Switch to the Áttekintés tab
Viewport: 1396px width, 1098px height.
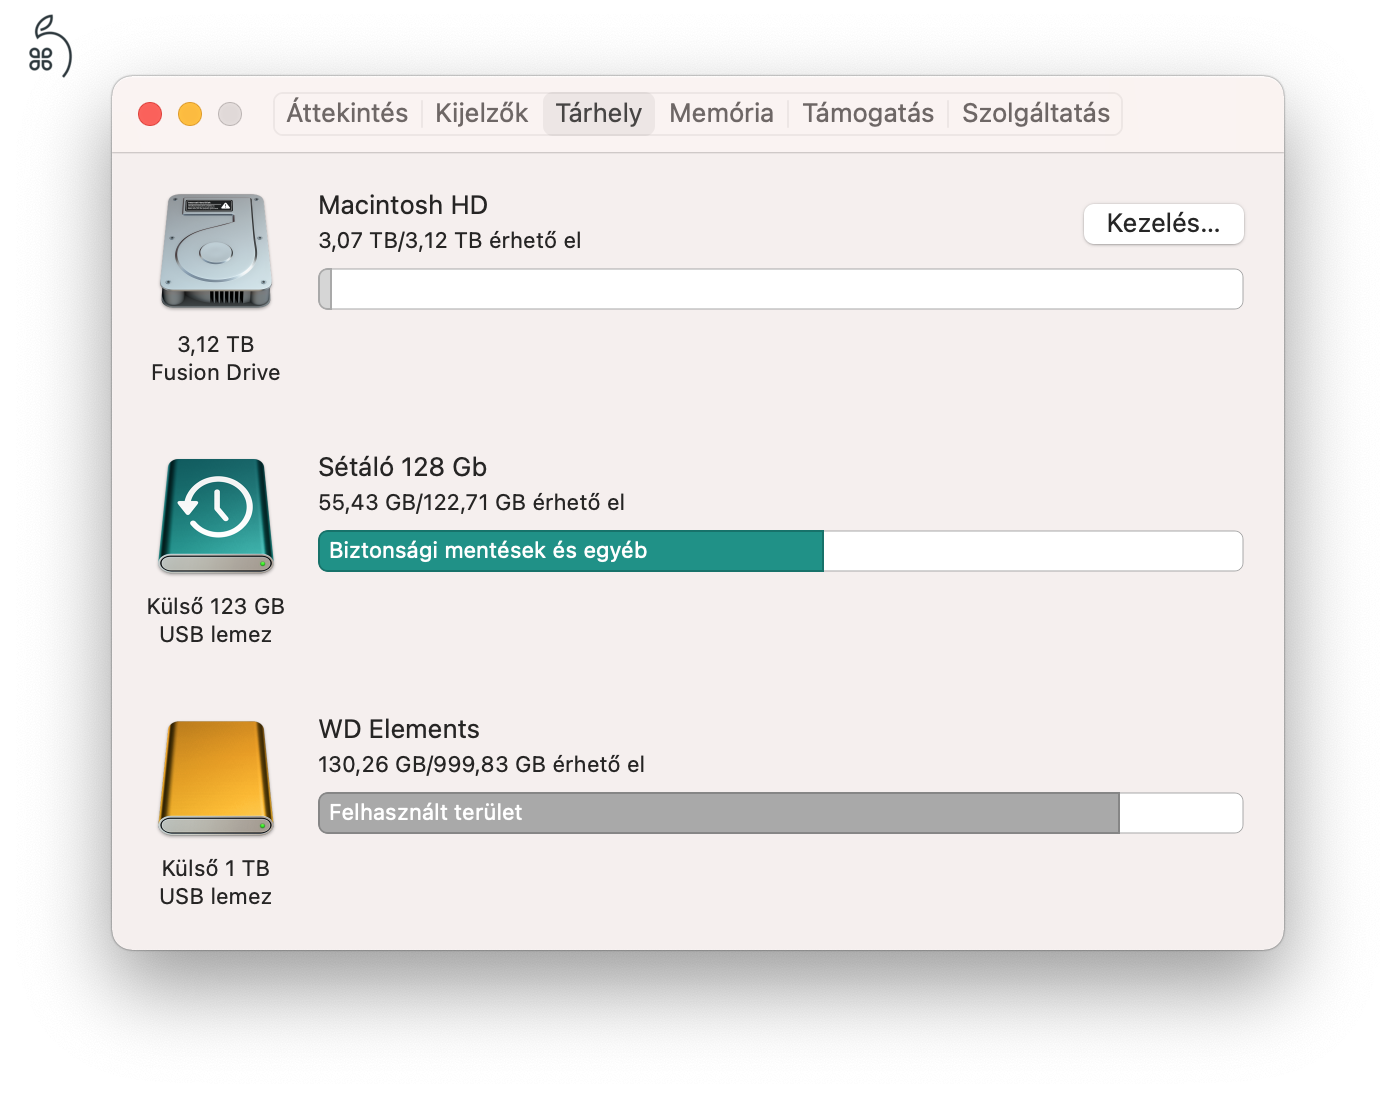(x=347, y=113)
